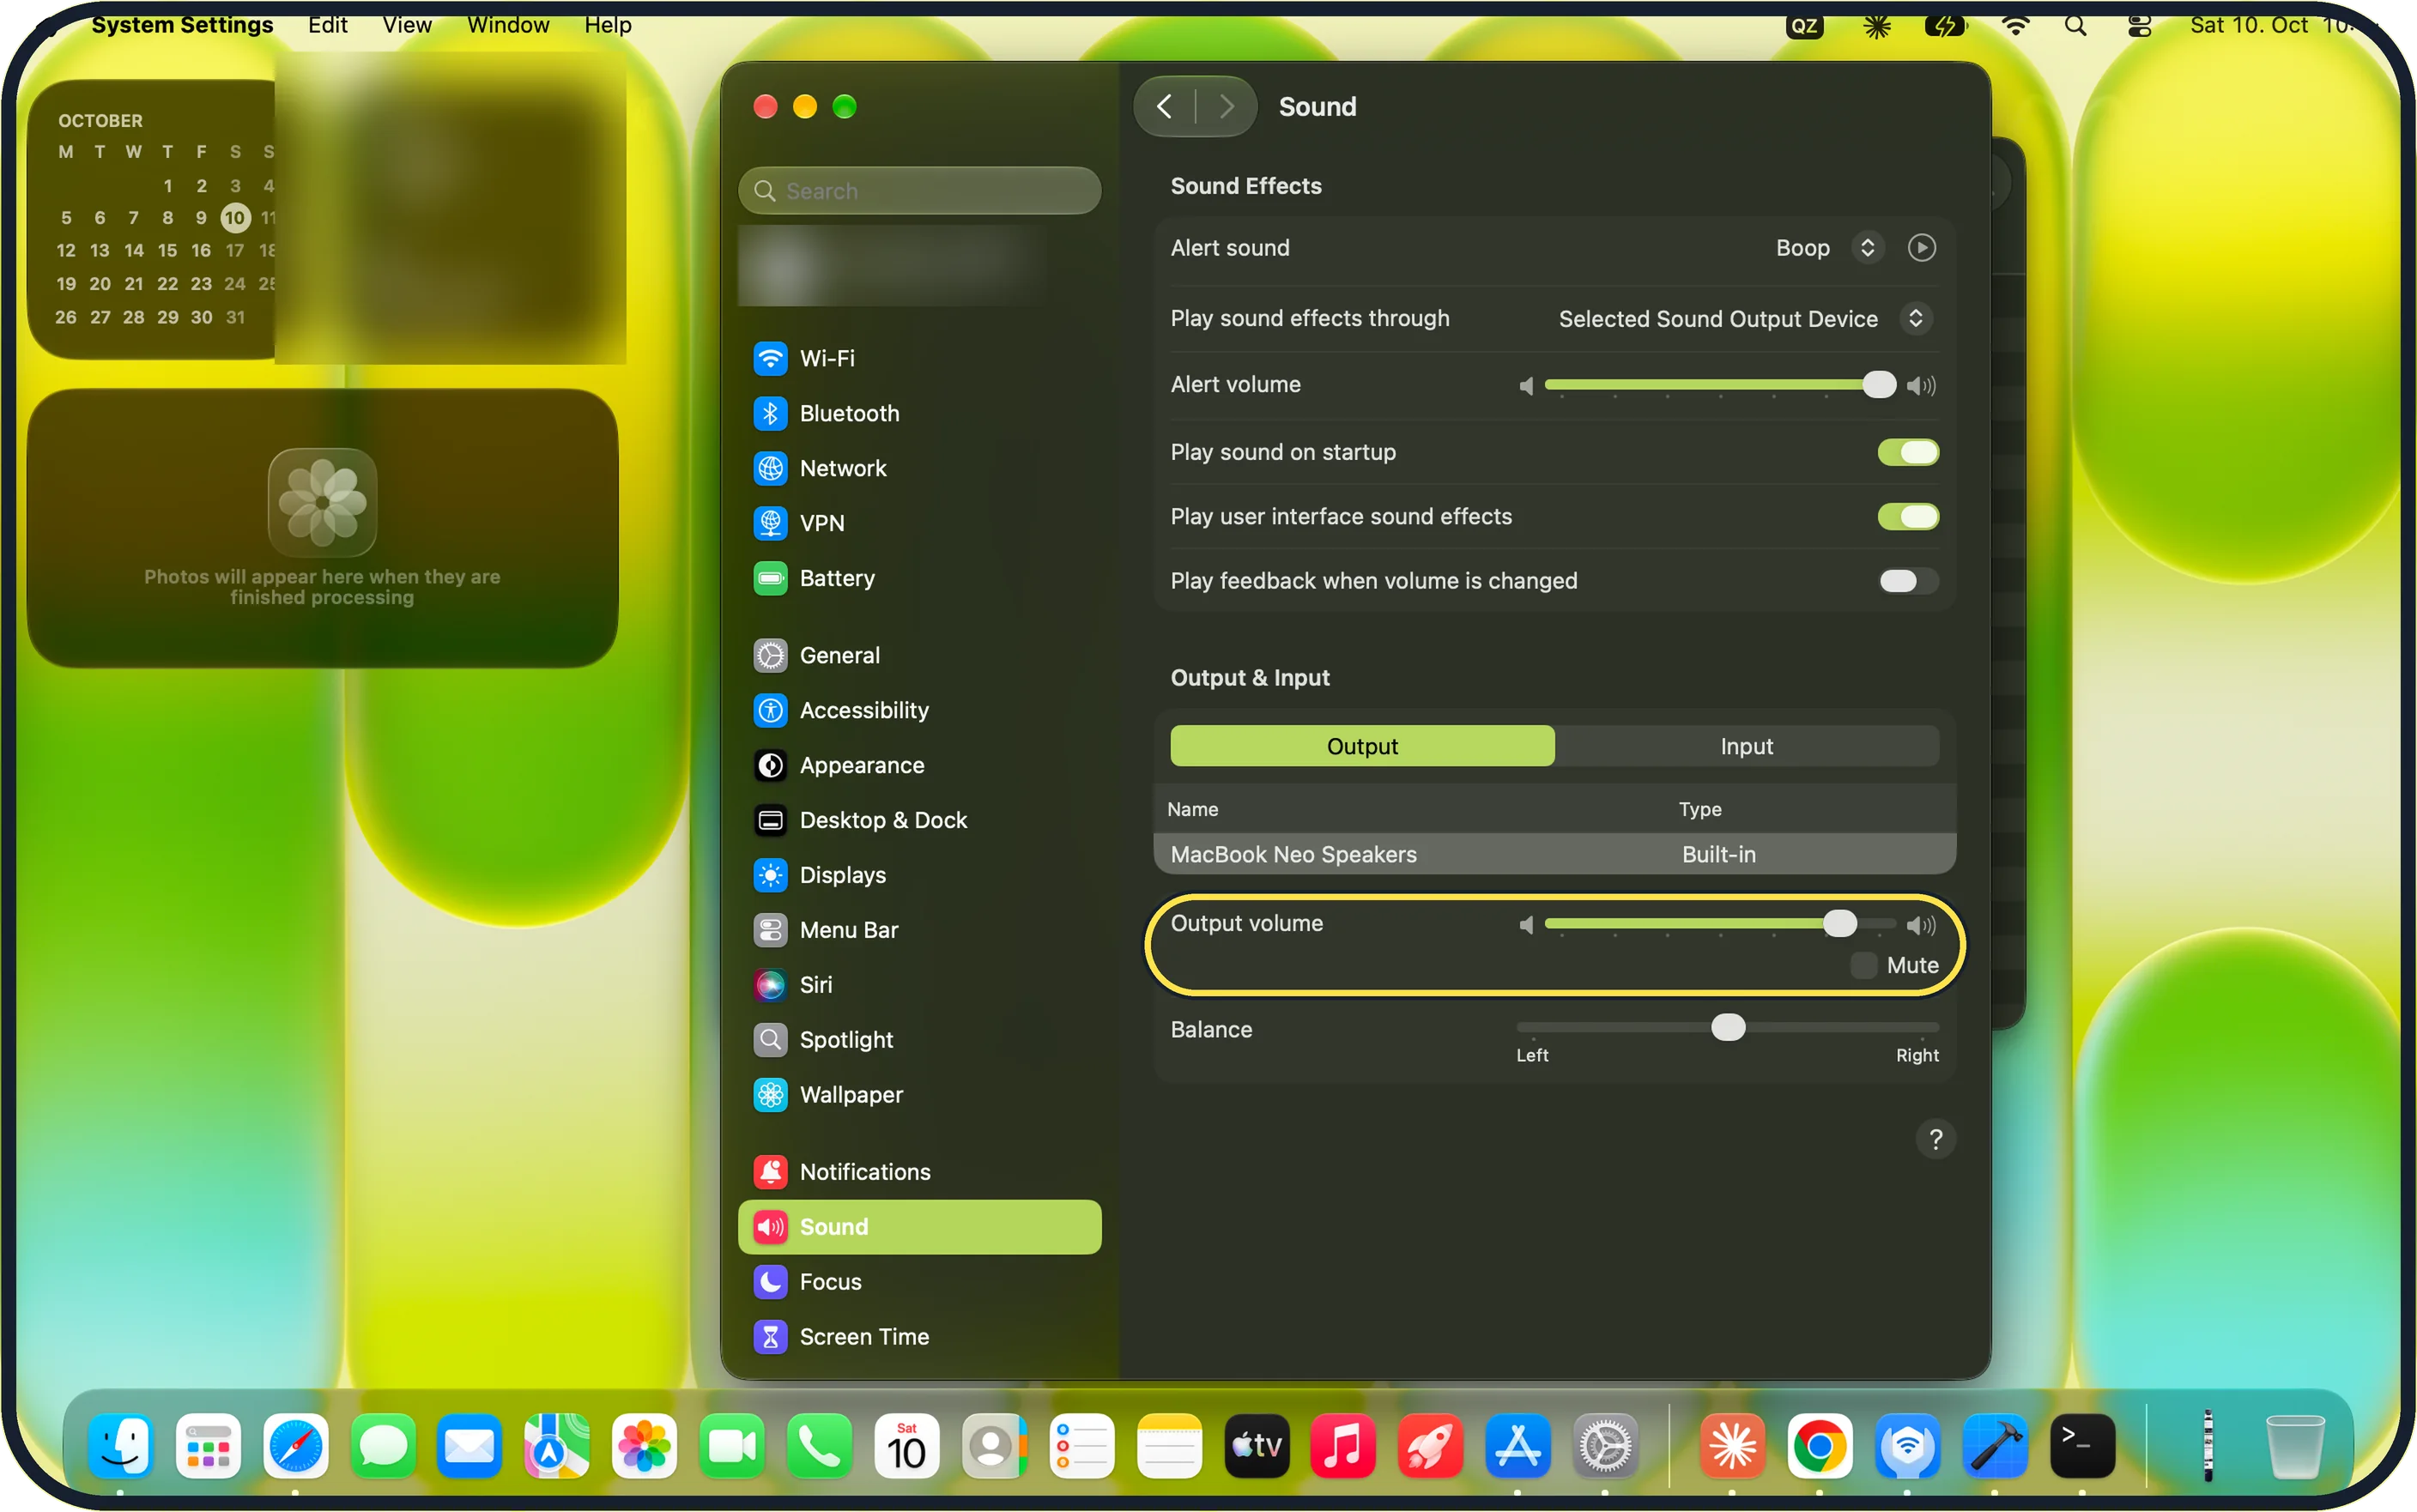
Task: Open General settings pane
Action: tap(919, 655)
